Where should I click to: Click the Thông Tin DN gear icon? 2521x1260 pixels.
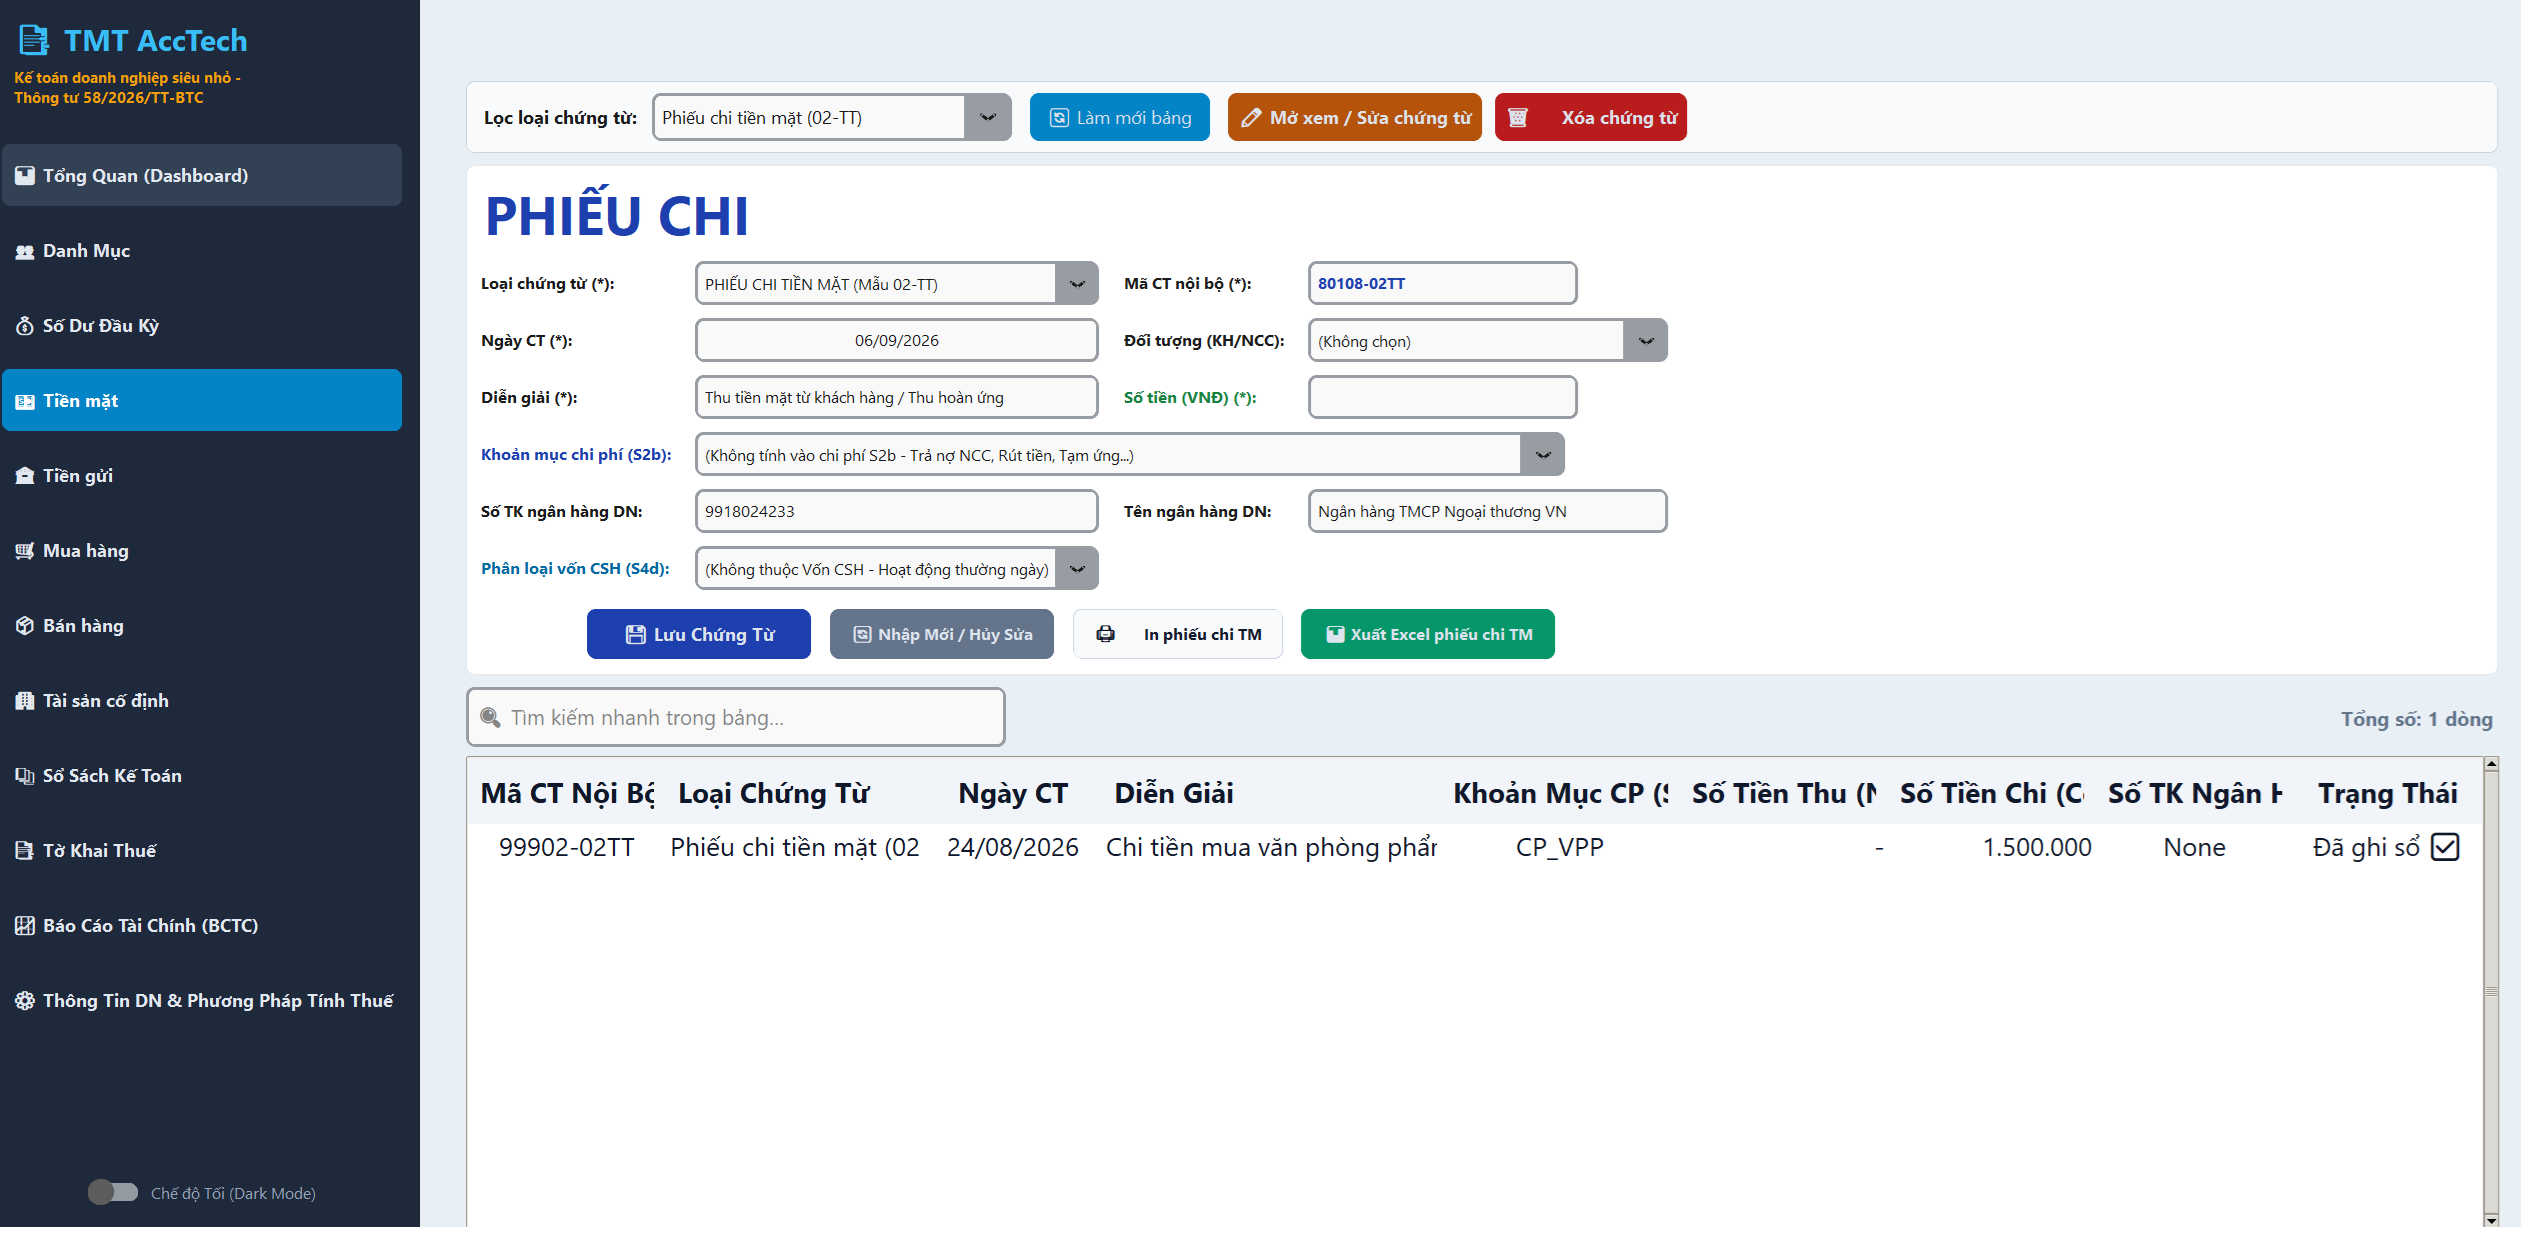click(x=25, y=1001)
